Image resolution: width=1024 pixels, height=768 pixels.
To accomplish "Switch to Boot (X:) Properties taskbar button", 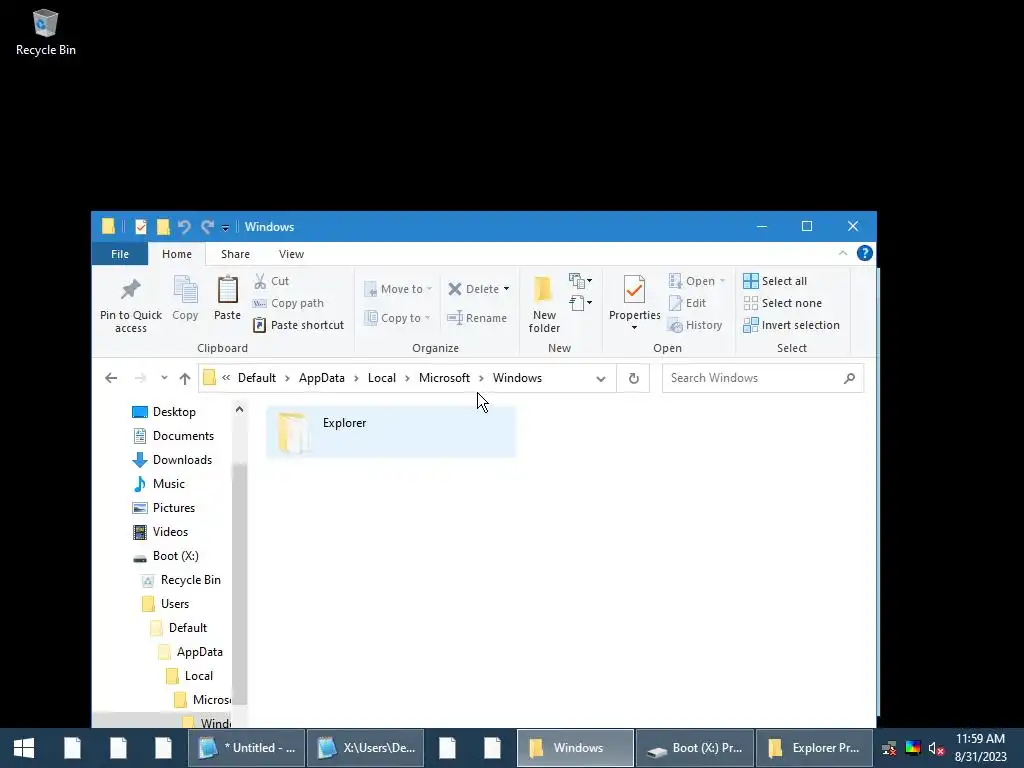I will 695,748.
